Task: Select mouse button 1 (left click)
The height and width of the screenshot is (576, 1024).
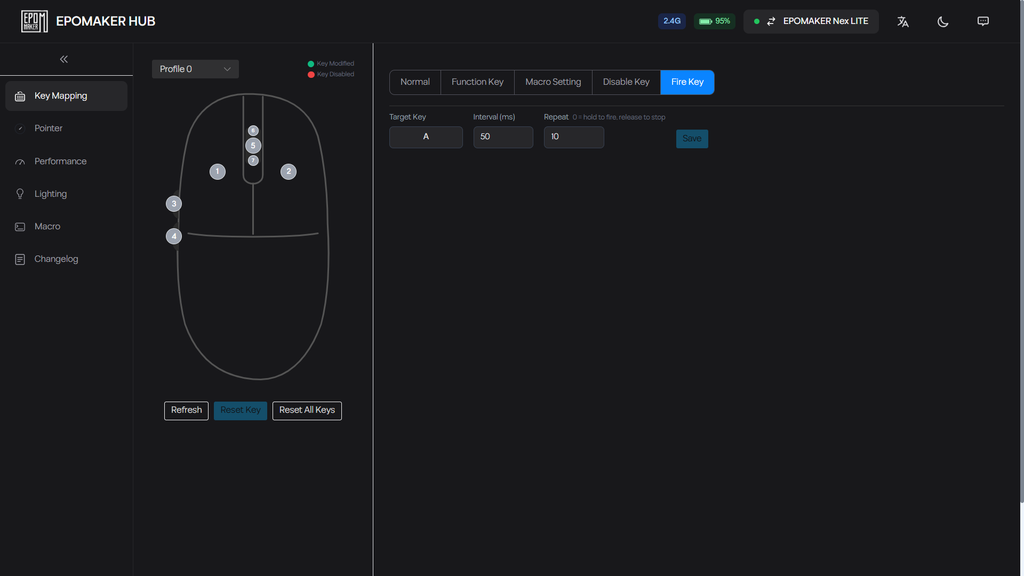Action: (217, 172)
